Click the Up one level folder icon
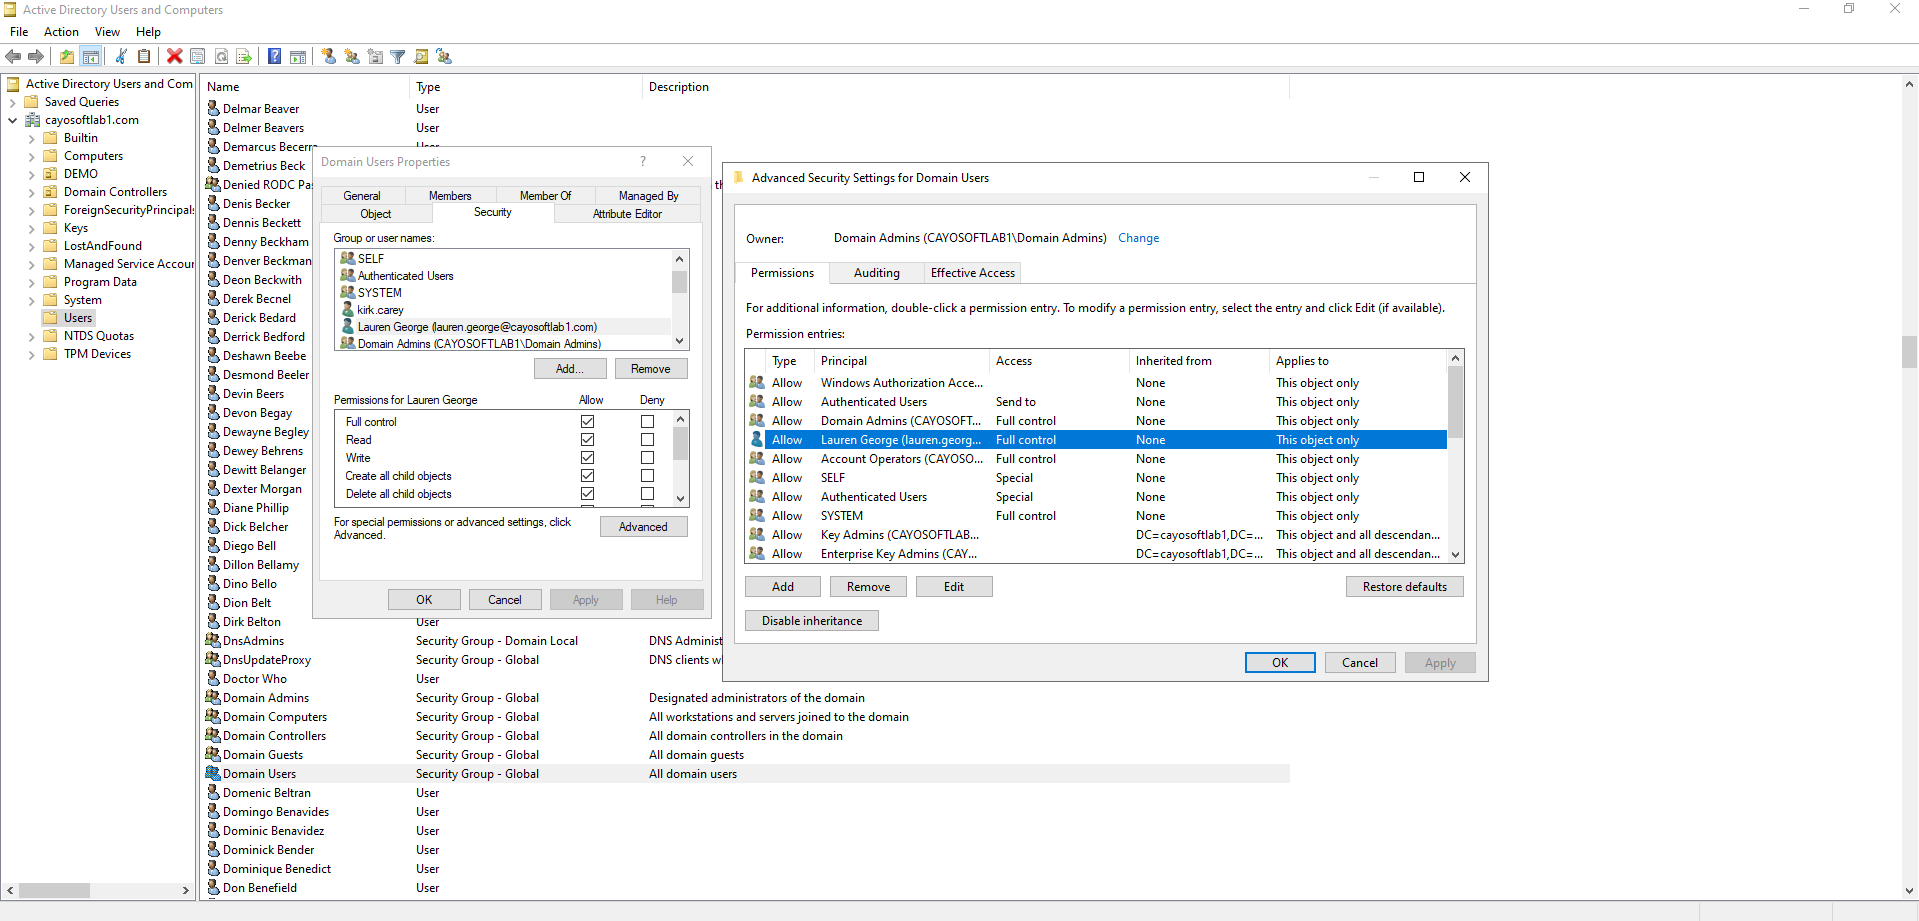 tap(67, 56)
